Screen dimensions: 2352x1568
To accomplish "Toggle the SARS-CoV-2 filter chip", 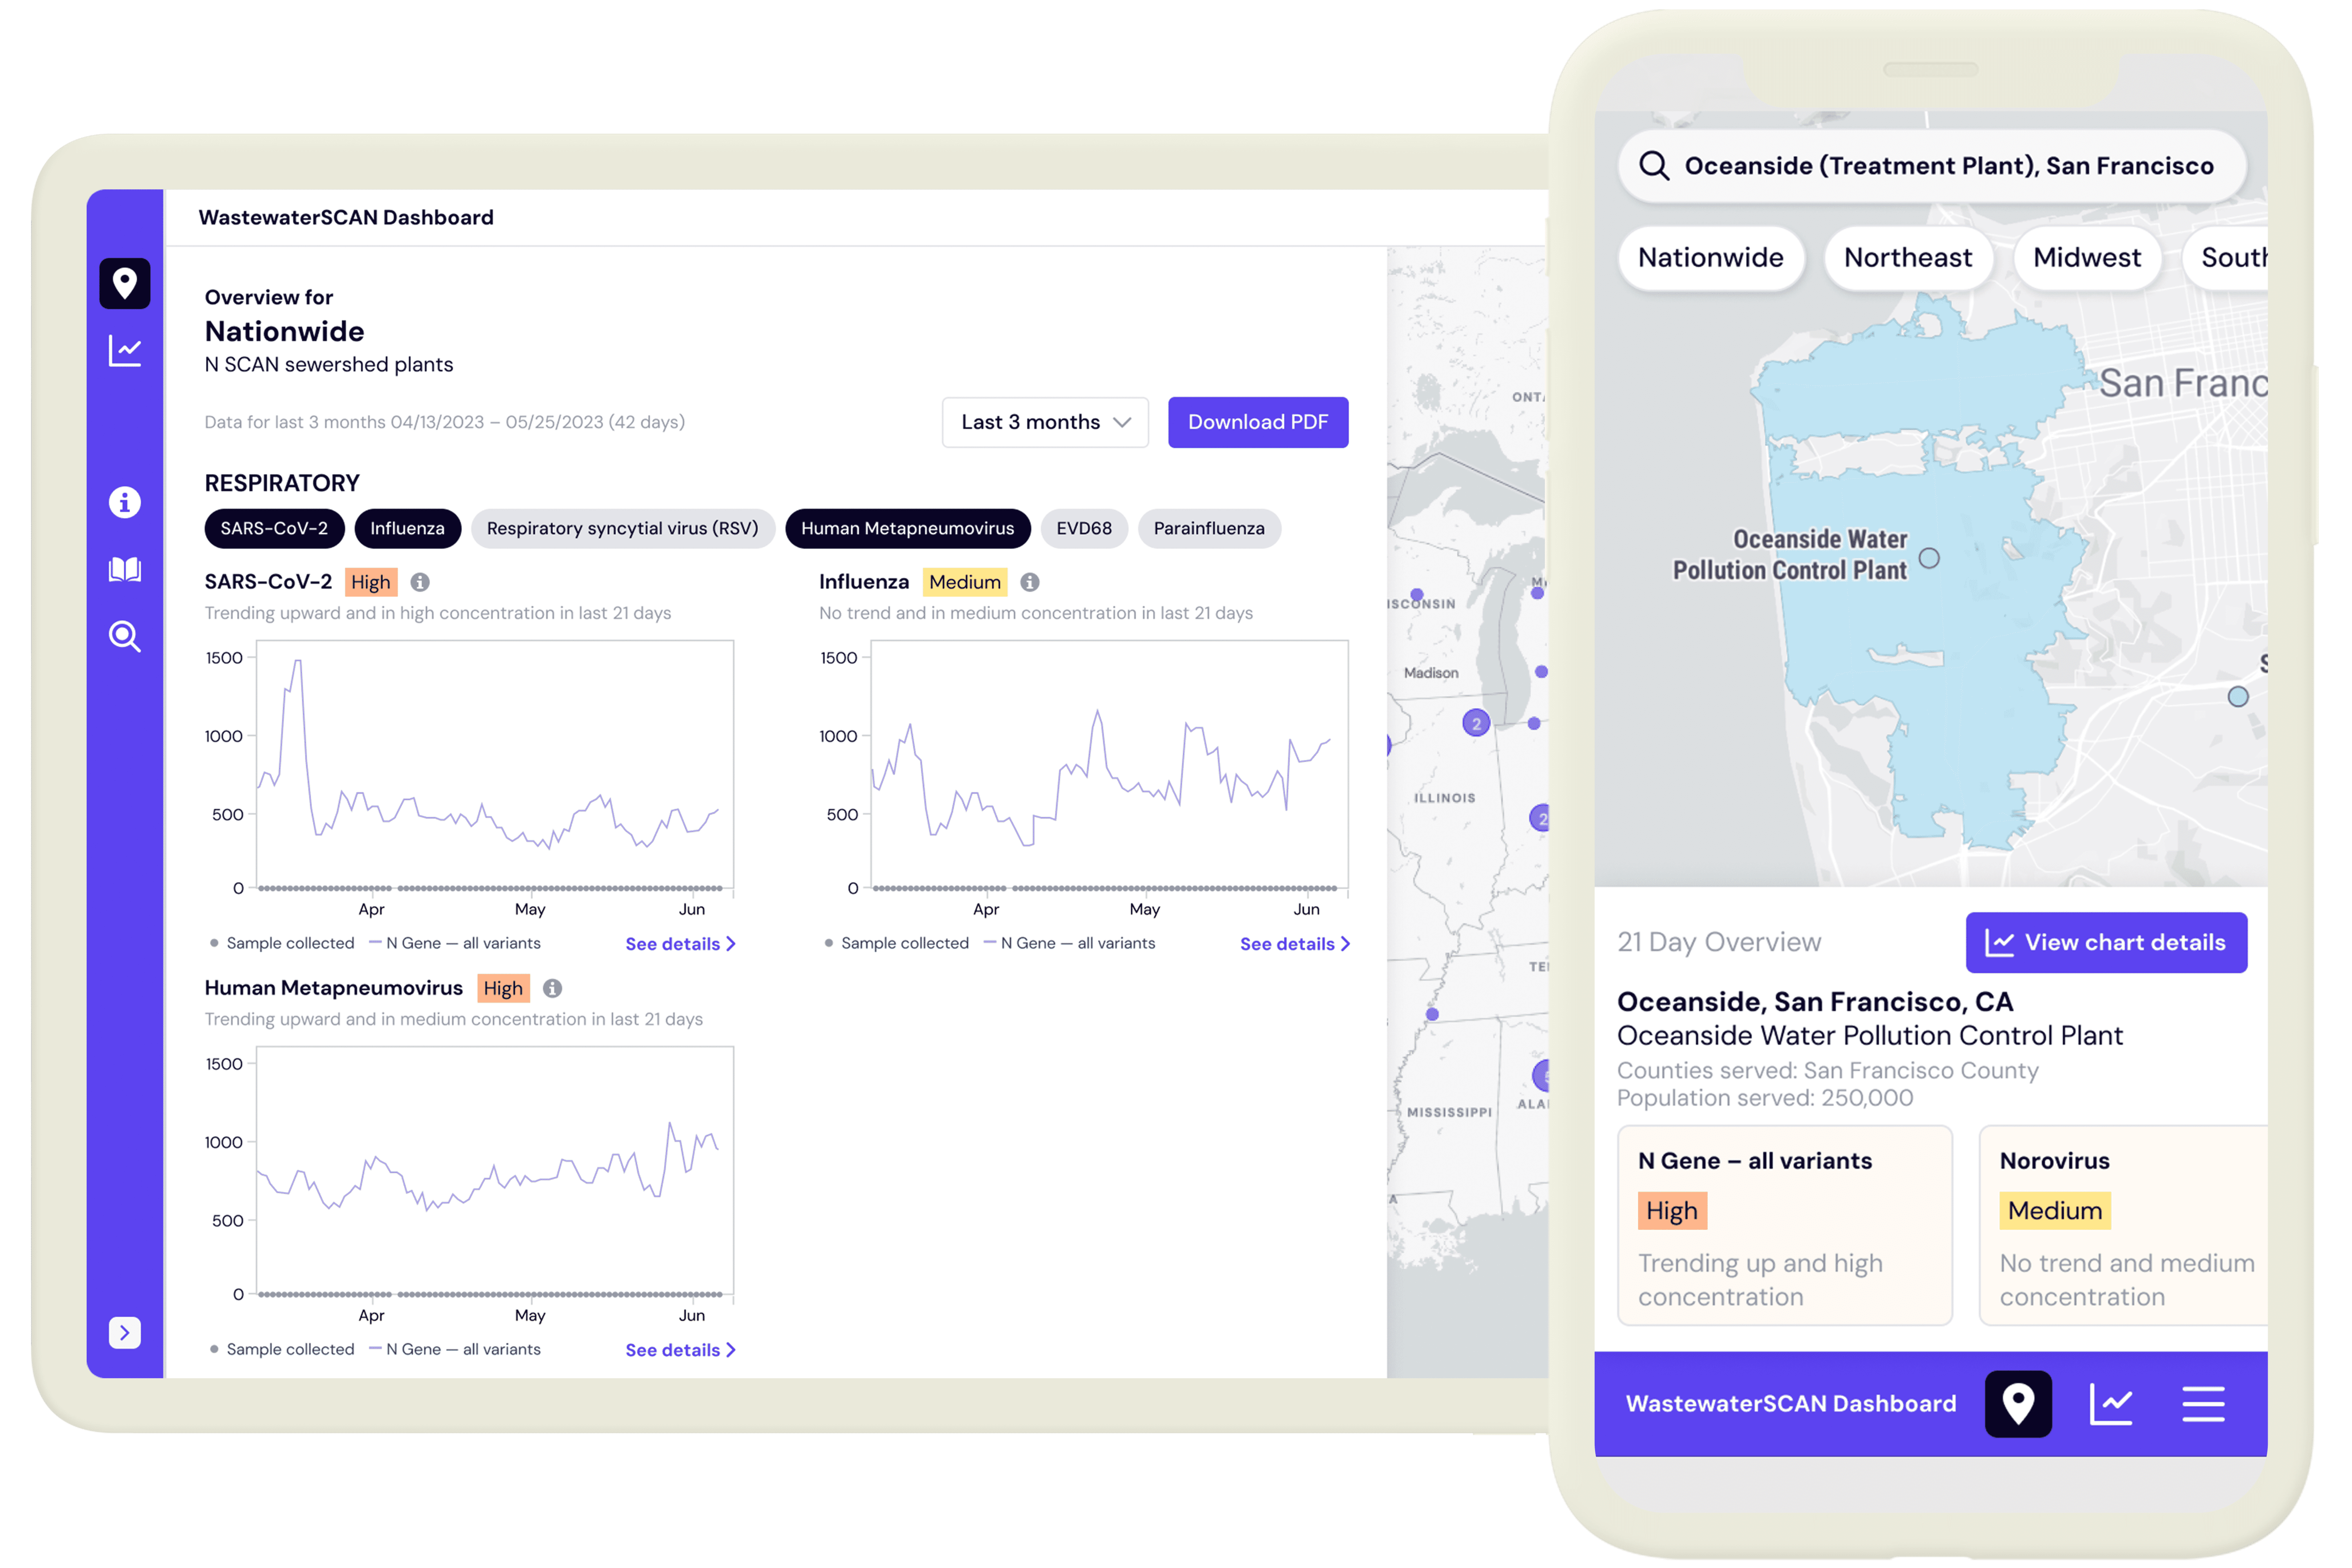I will [x=274, y=528].
